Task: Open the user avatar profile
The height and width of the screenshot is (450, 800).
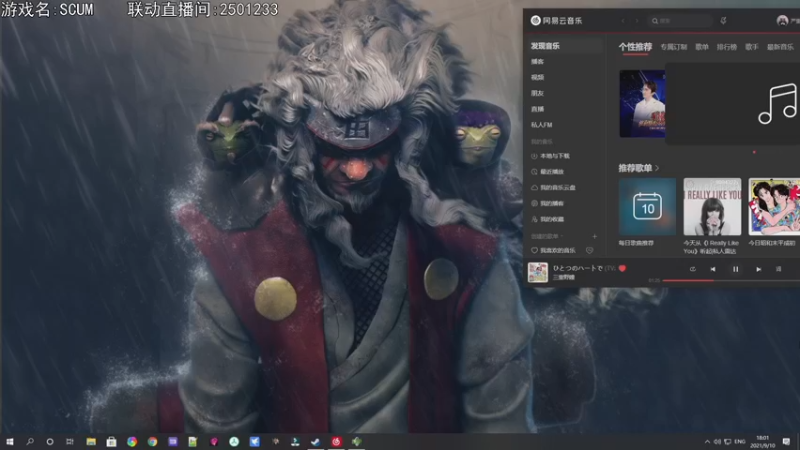Action: [782, 20]
